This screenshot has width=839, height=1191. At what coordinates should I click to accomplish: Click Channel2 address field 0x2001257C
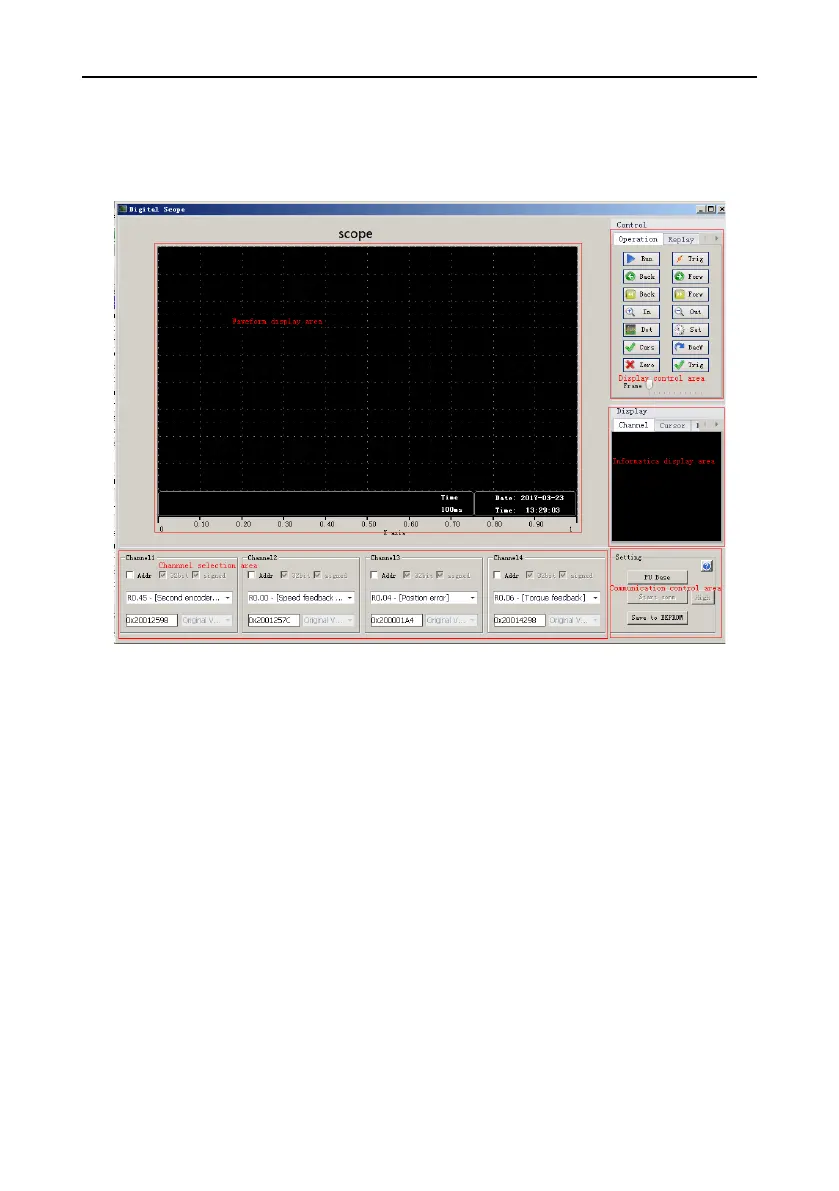point(274,621)
